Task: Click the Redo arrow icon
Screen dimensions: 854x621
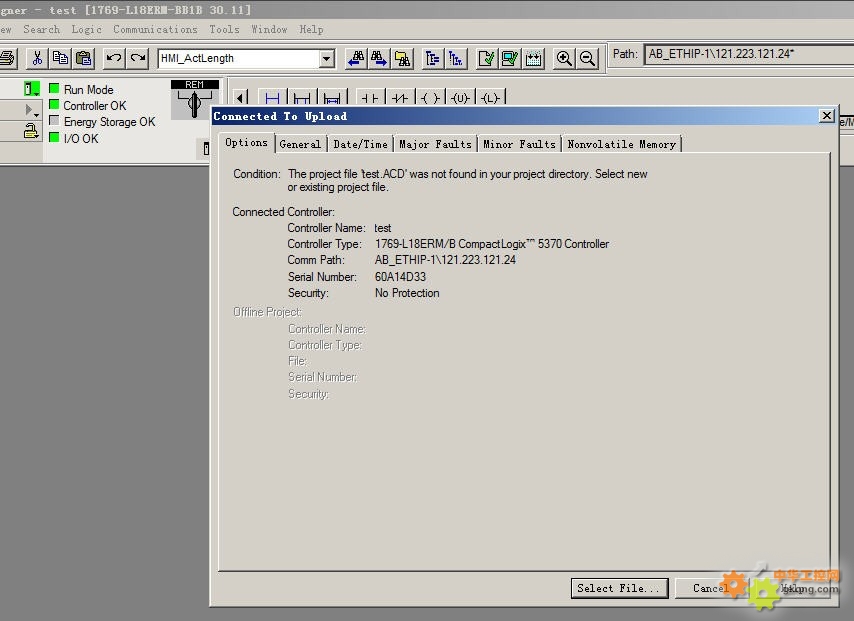Action: 138,58
